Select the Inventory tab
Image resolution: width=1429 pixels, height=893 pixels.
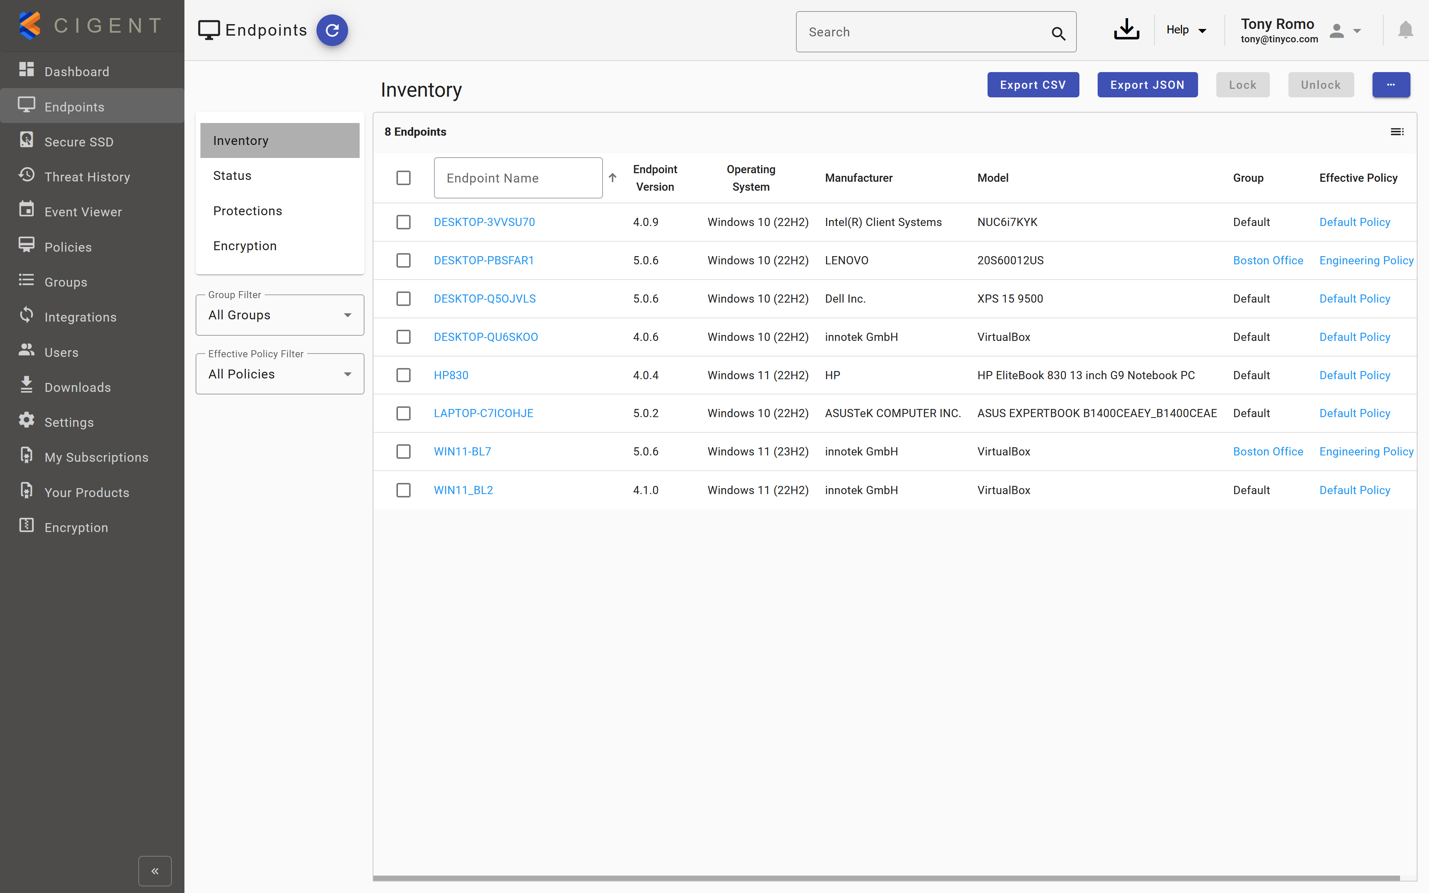pyautogui.click(x=280, y=141)
